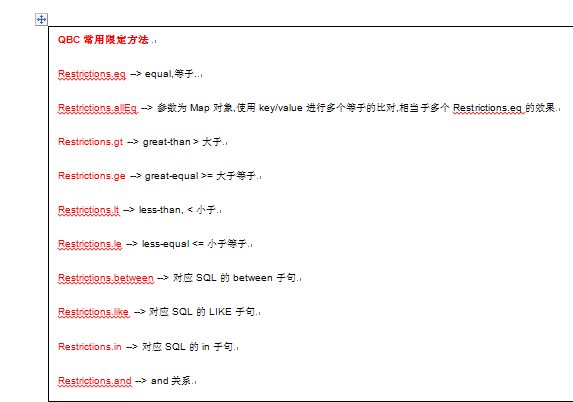Click "参数为 Map 对象" text
Screen dimensions: 573x402
[195, 108]
